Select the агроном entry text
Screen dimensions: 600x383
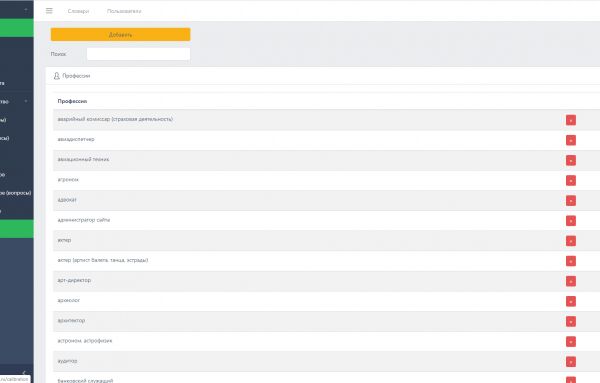pyautogui.click(x=68, y=179)
